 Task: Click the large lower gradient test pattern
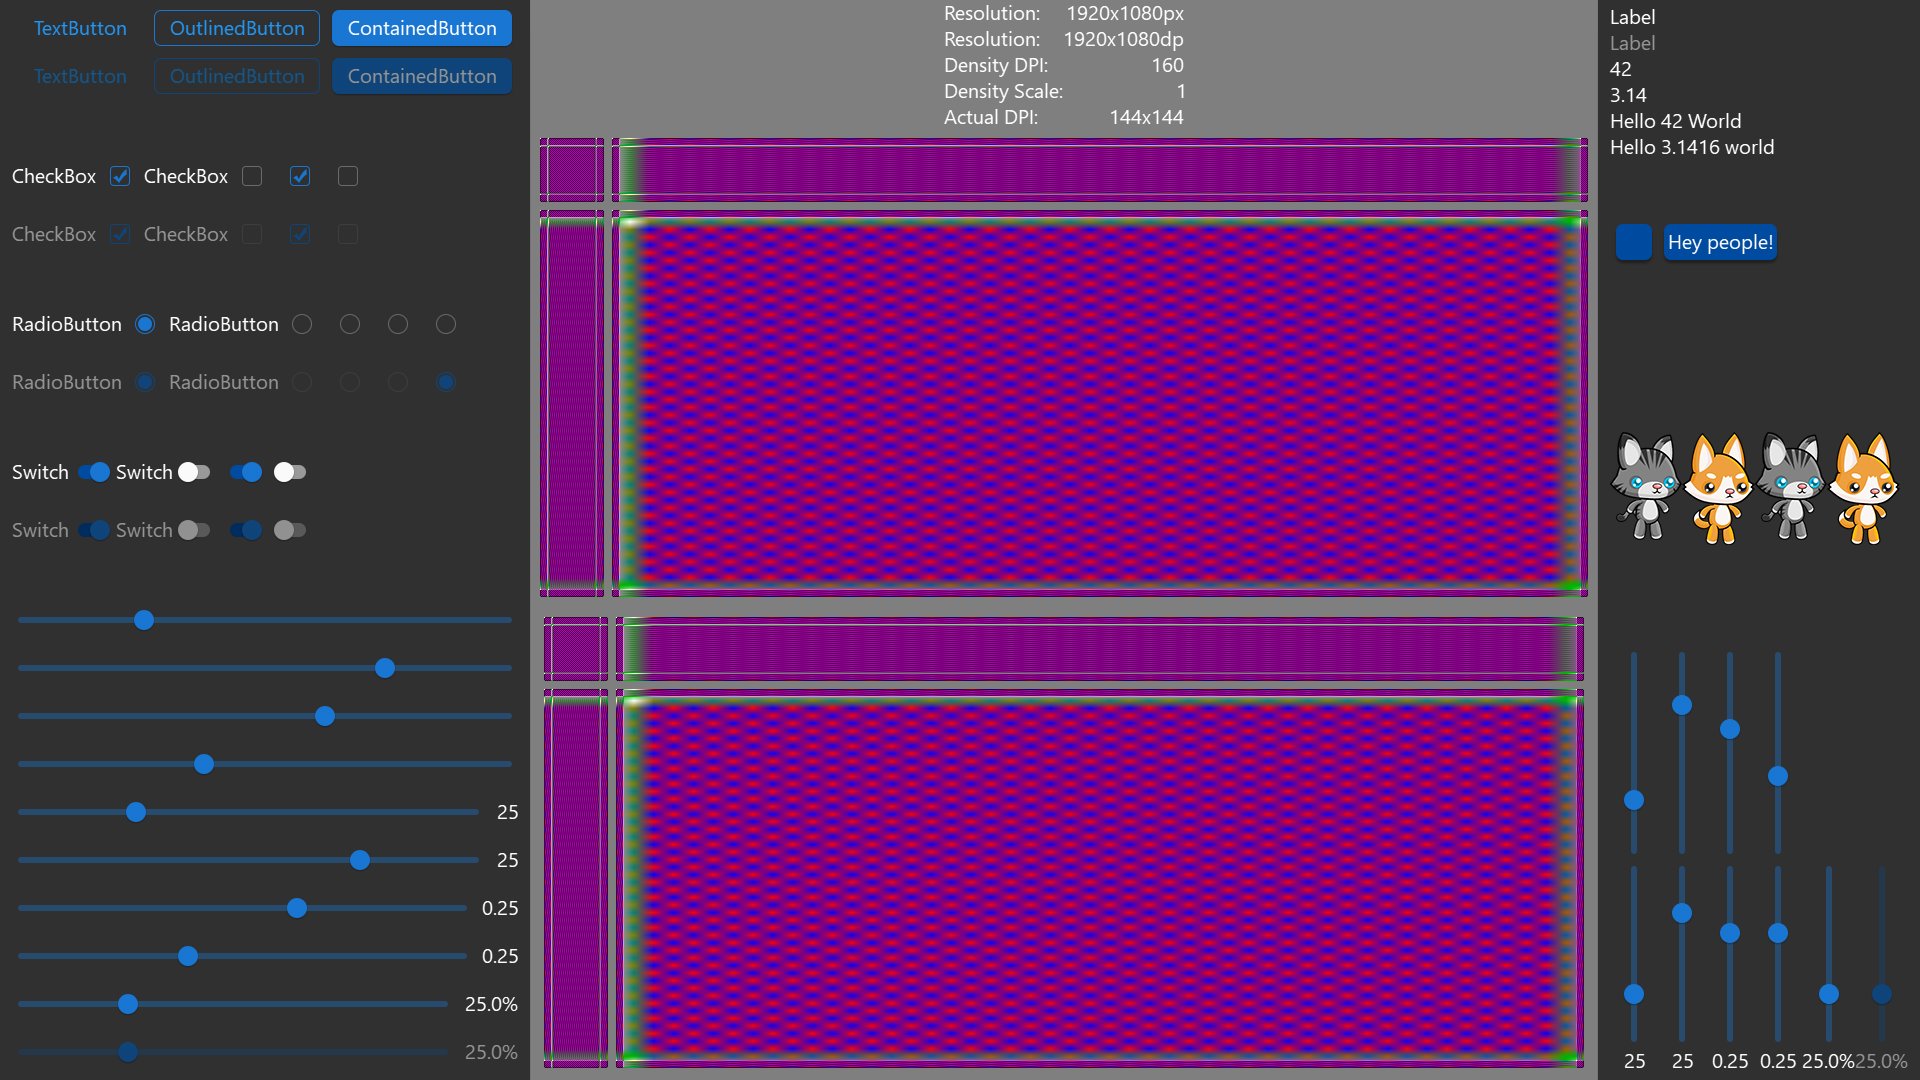point(1098,878)
